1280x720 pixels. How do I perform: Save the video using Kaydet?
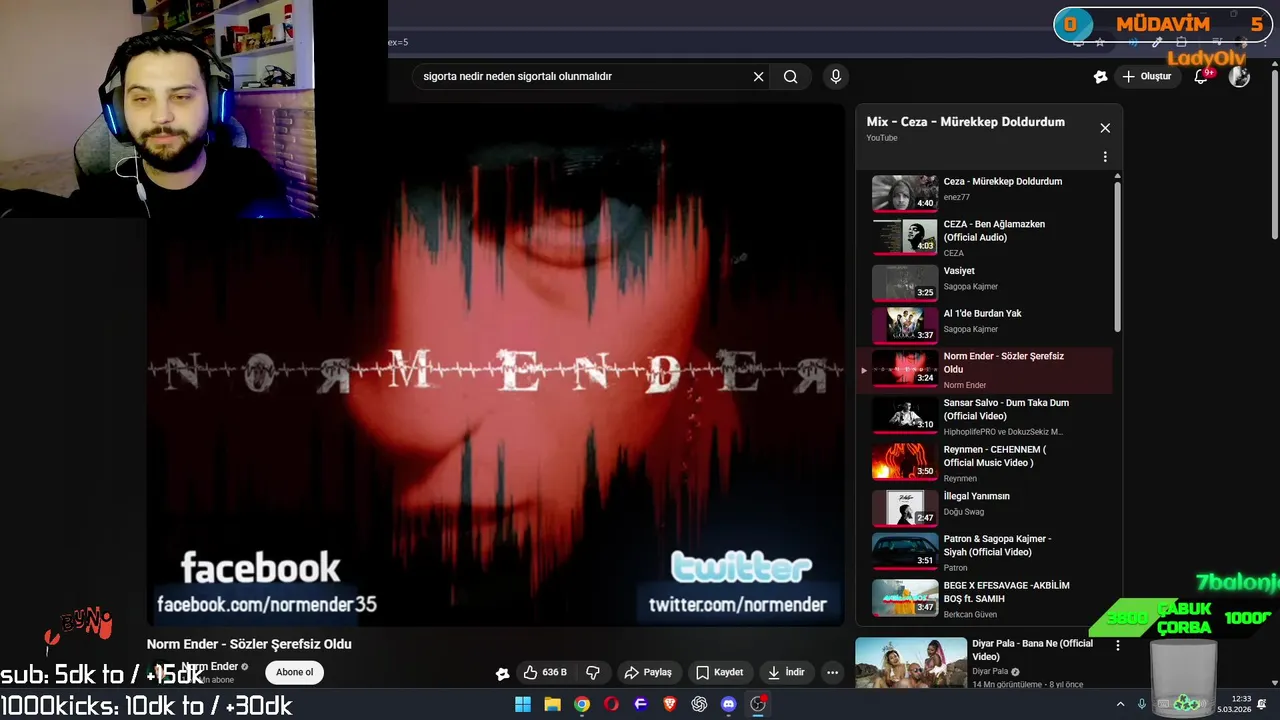(720, 673)
